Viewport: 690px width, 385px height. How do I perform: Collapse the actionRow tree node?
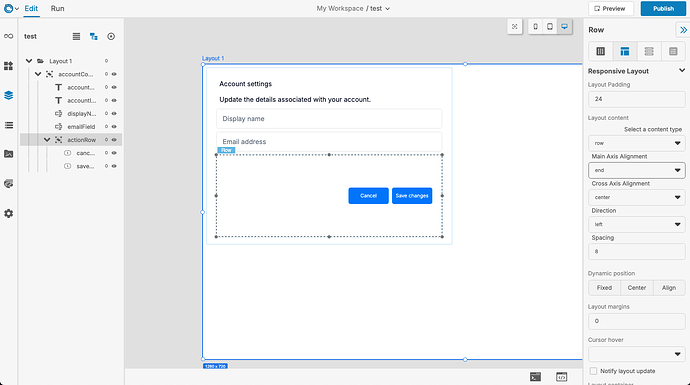pyautogui.click(x=47, y=140)
